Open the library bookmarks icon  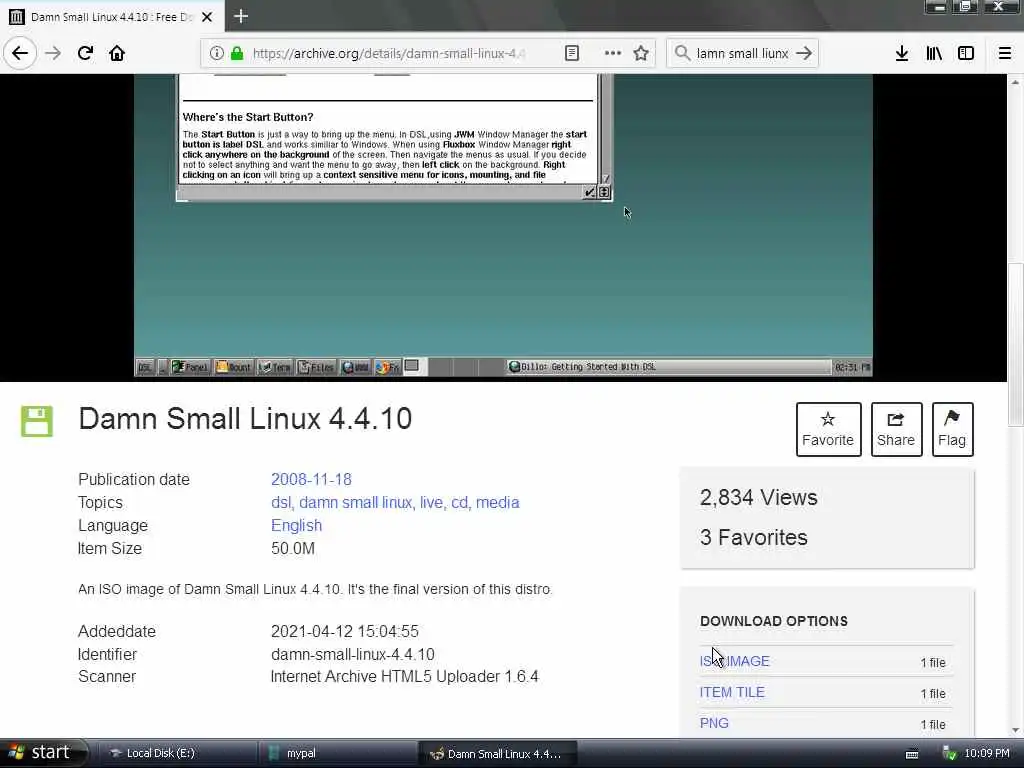click(x=934, y=53)
